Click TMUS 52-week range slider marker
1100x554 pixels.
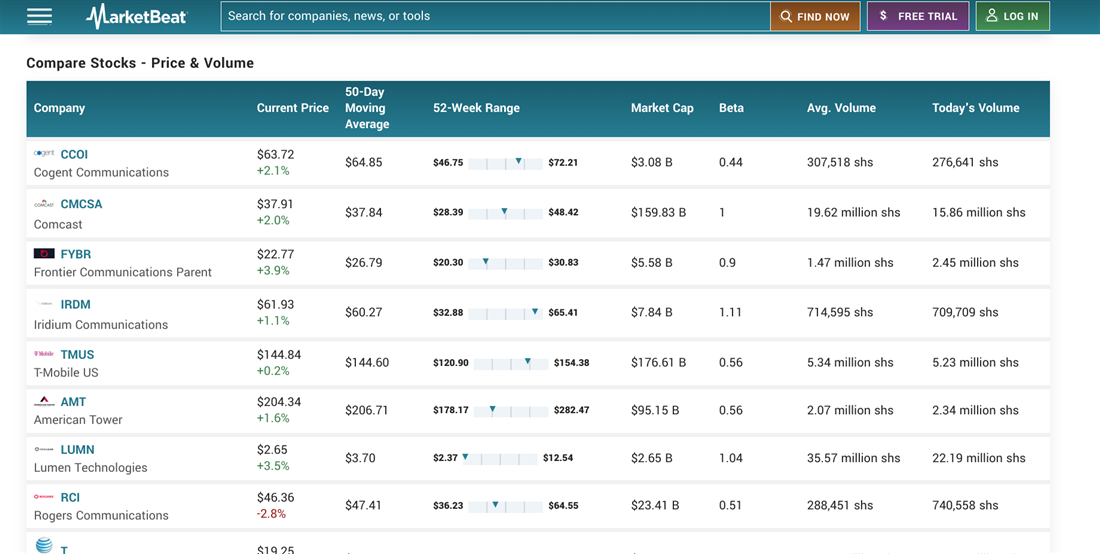tap(528, 362)
